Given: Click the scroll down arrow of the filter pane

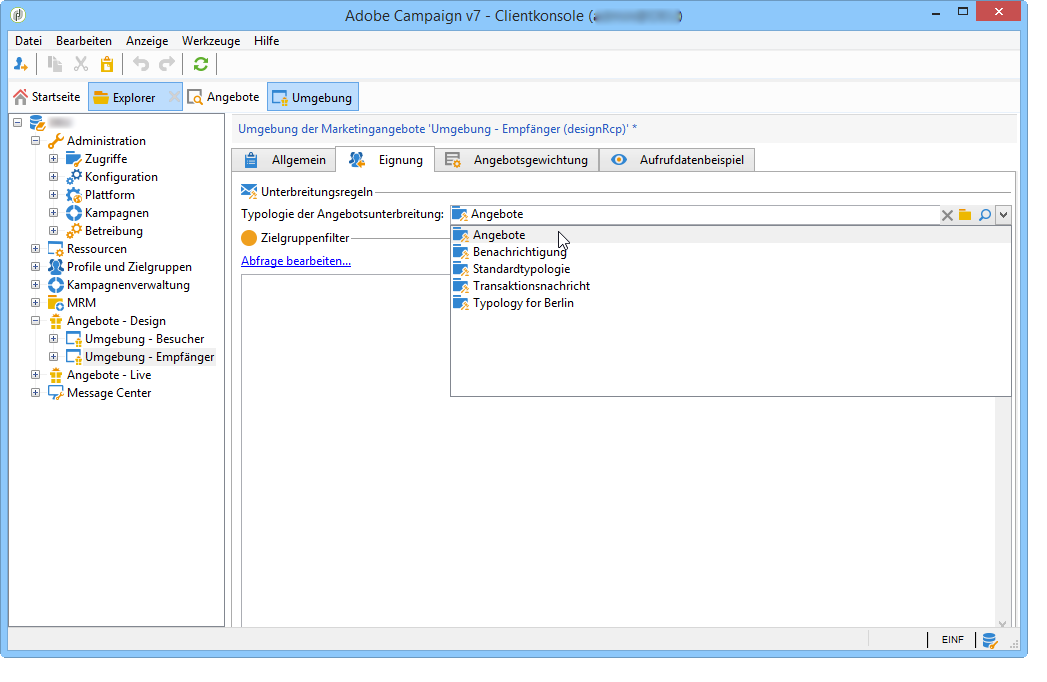Looking at the screenshot, I should [x=1002, y=623].
